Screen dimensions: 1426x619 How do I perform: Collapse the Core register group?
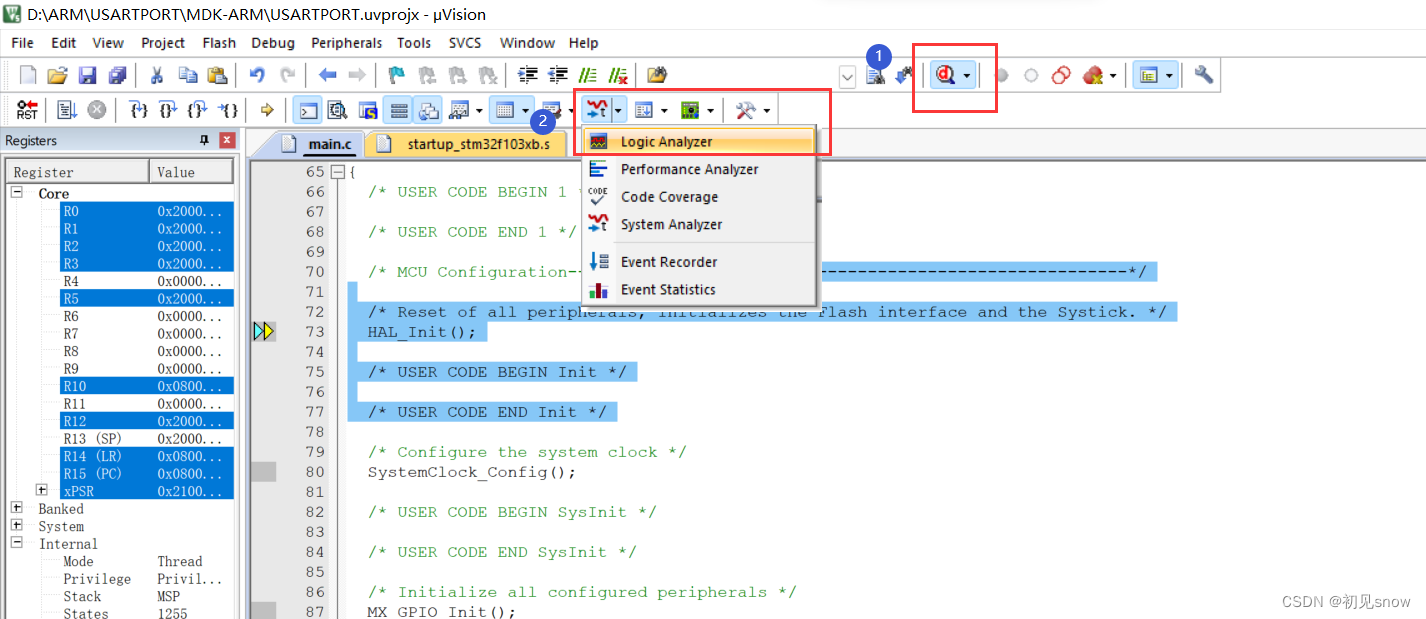(x=17, y=193)
